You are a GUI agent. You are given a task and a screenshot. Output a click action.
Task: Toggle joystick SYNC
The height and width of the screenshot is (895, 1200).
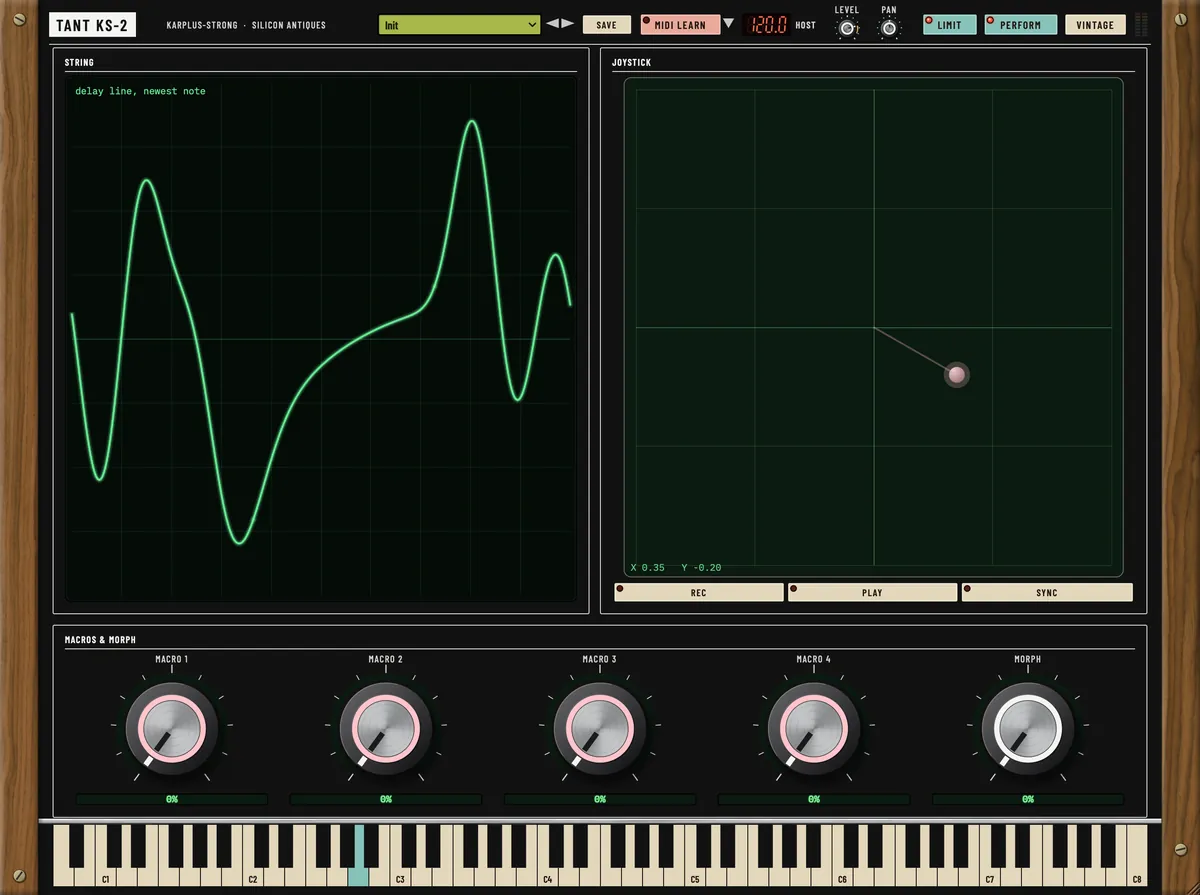pos(1047,593)
